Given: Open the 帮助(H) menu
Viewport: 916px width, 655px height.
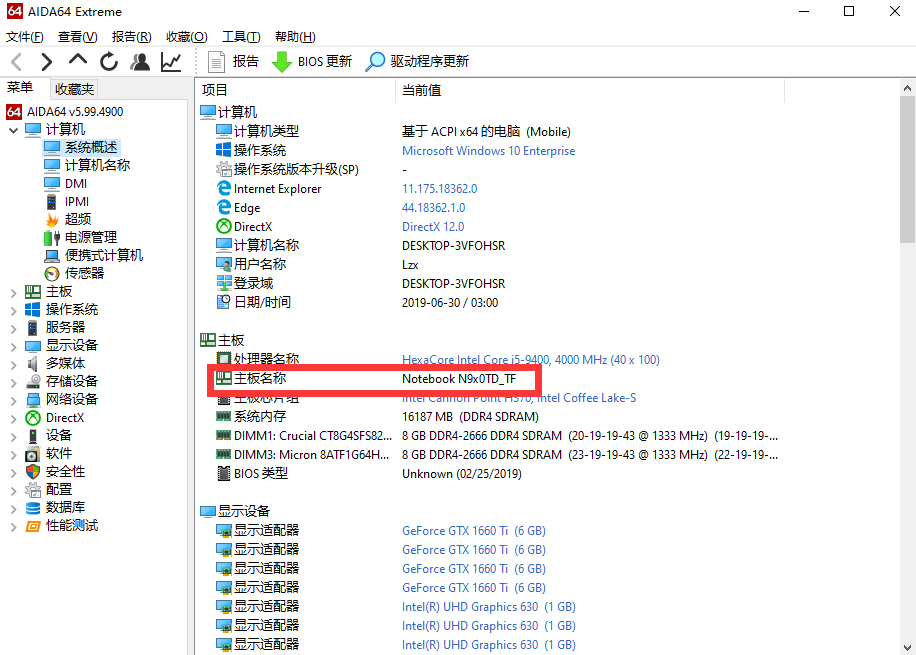Looking at the screenshot, I should coord(295,37).
